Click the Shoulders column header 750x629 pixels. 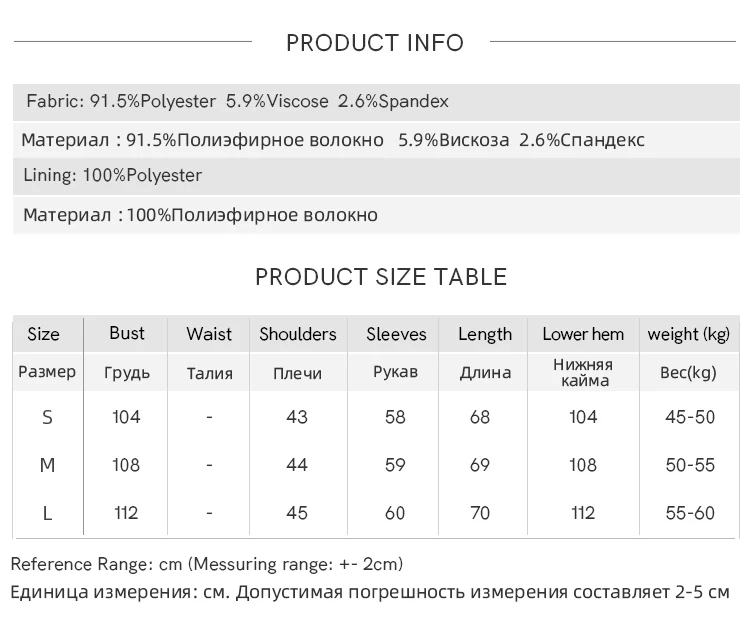298,334
